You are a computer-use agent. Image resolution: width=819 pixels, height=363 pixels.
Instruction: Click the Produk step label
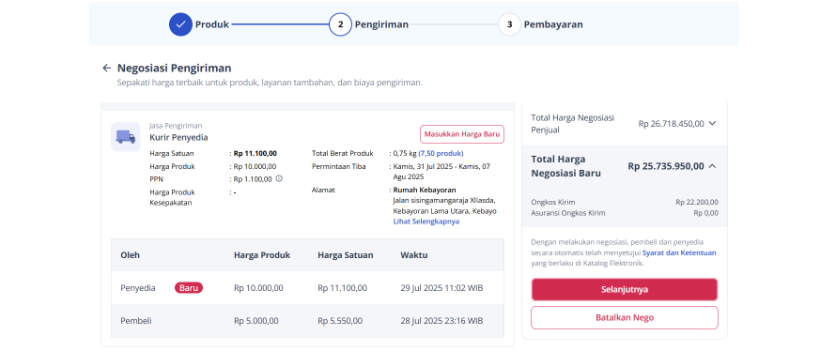point(212,25)
